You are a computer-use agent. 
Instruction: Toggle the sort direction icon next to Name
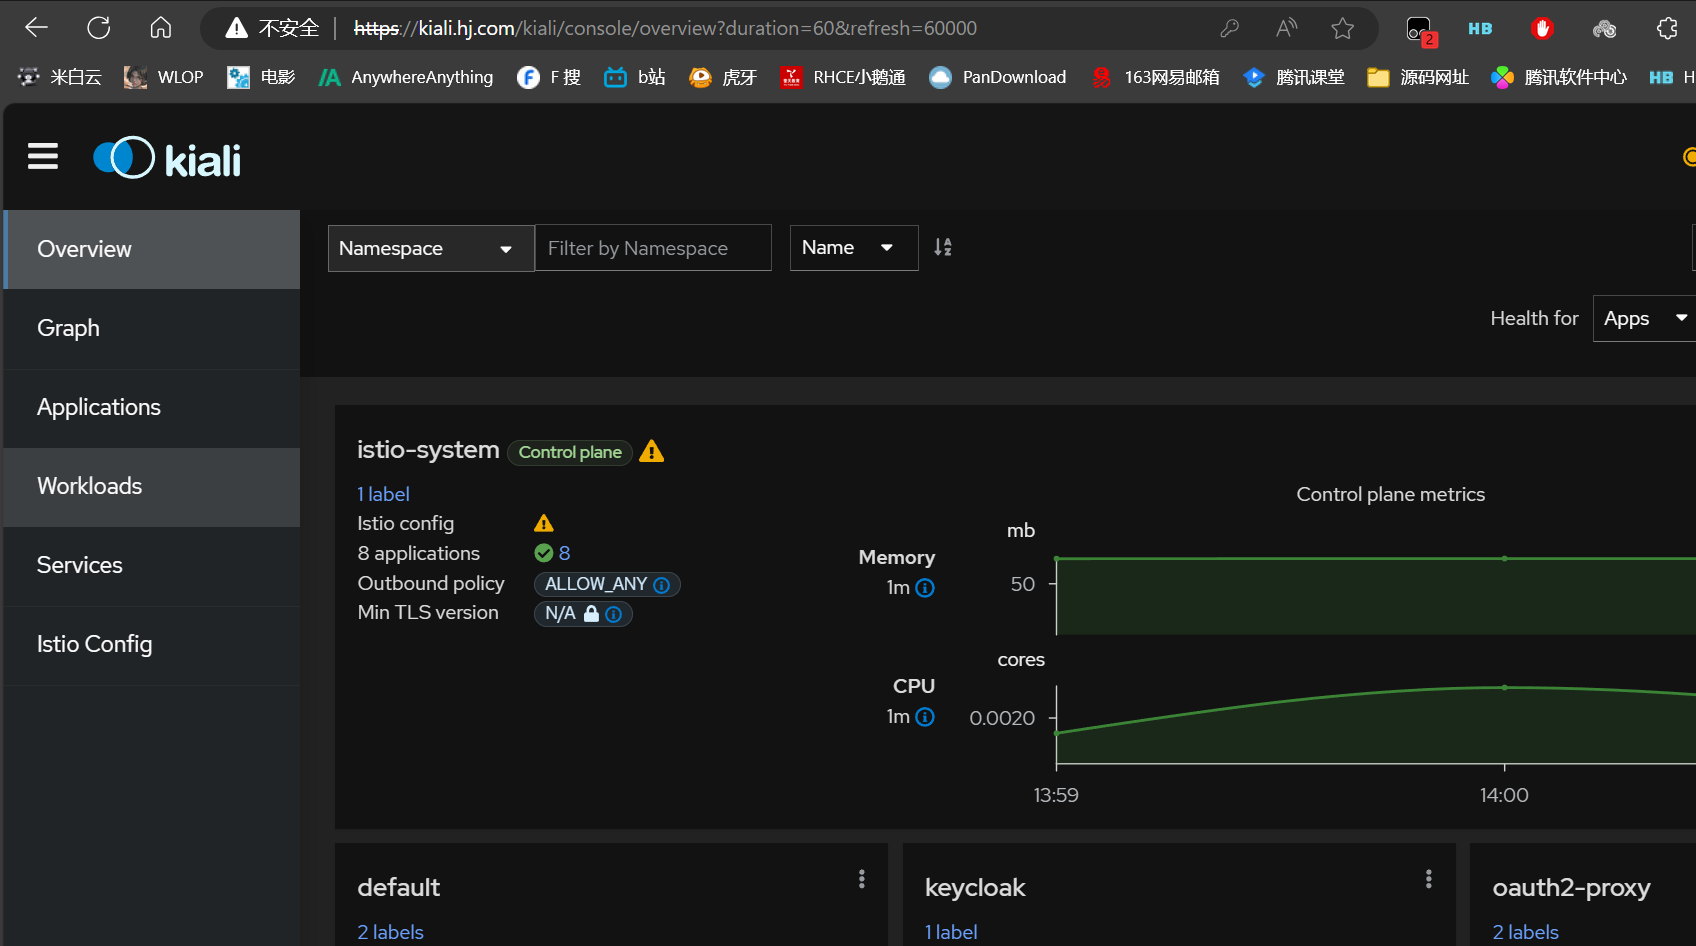coord(943,247)
